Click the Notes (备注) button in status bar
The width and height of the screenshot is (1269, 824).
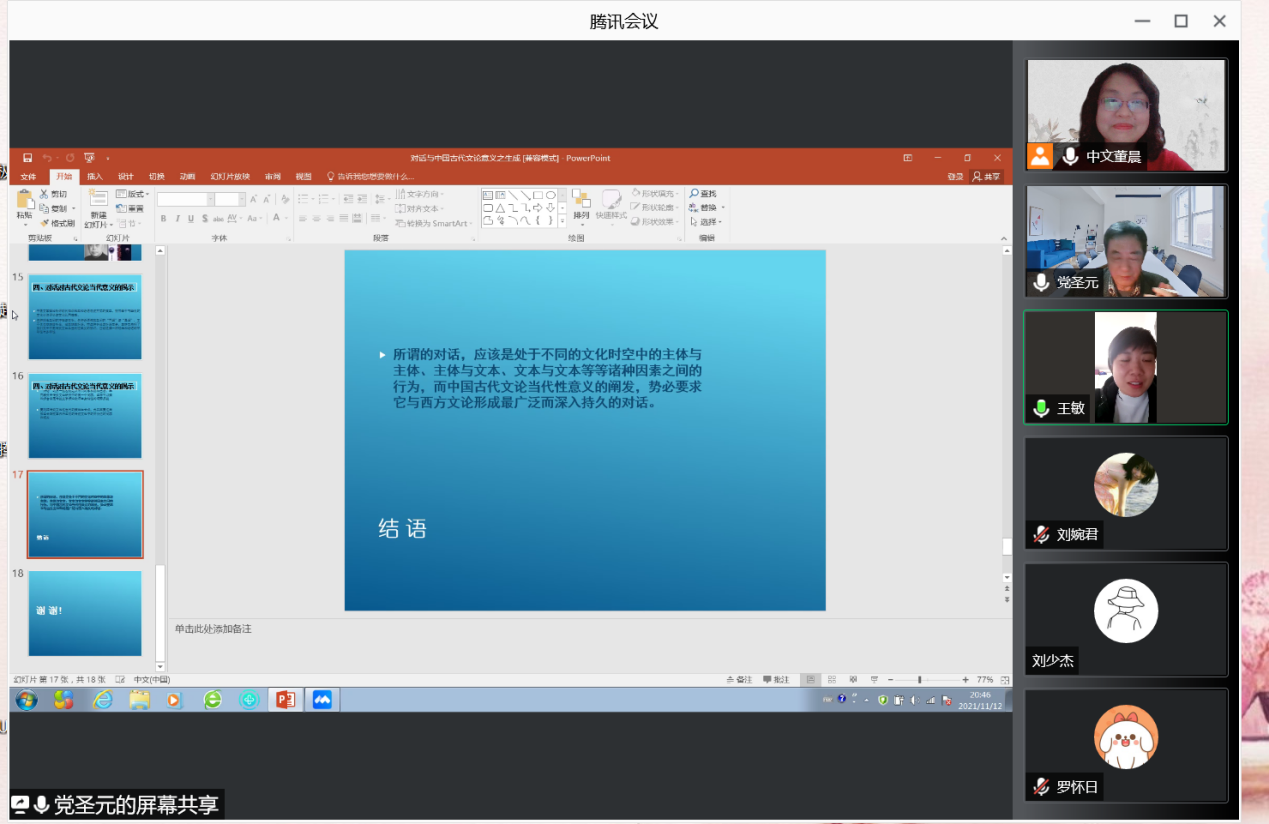tap(739, 680)
